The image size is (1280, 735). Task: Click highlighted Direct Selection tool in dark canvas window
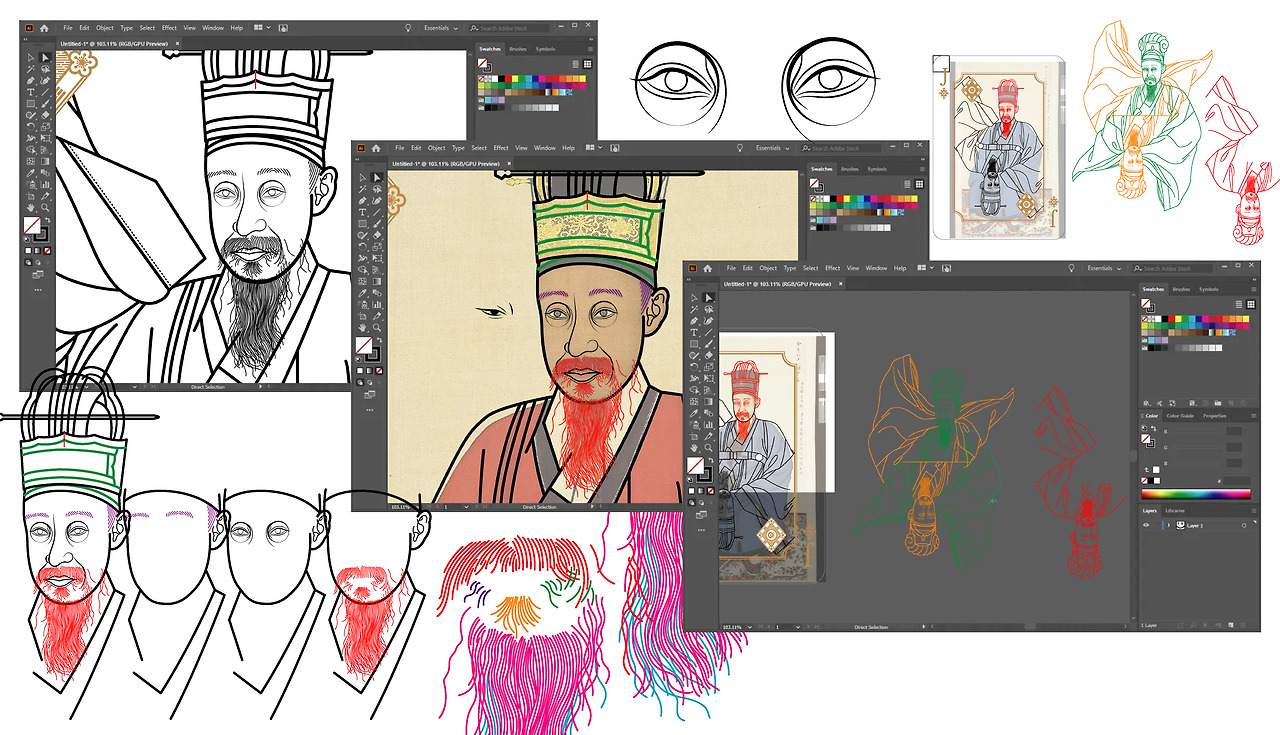pyautogui.click(x=709, y=298)
